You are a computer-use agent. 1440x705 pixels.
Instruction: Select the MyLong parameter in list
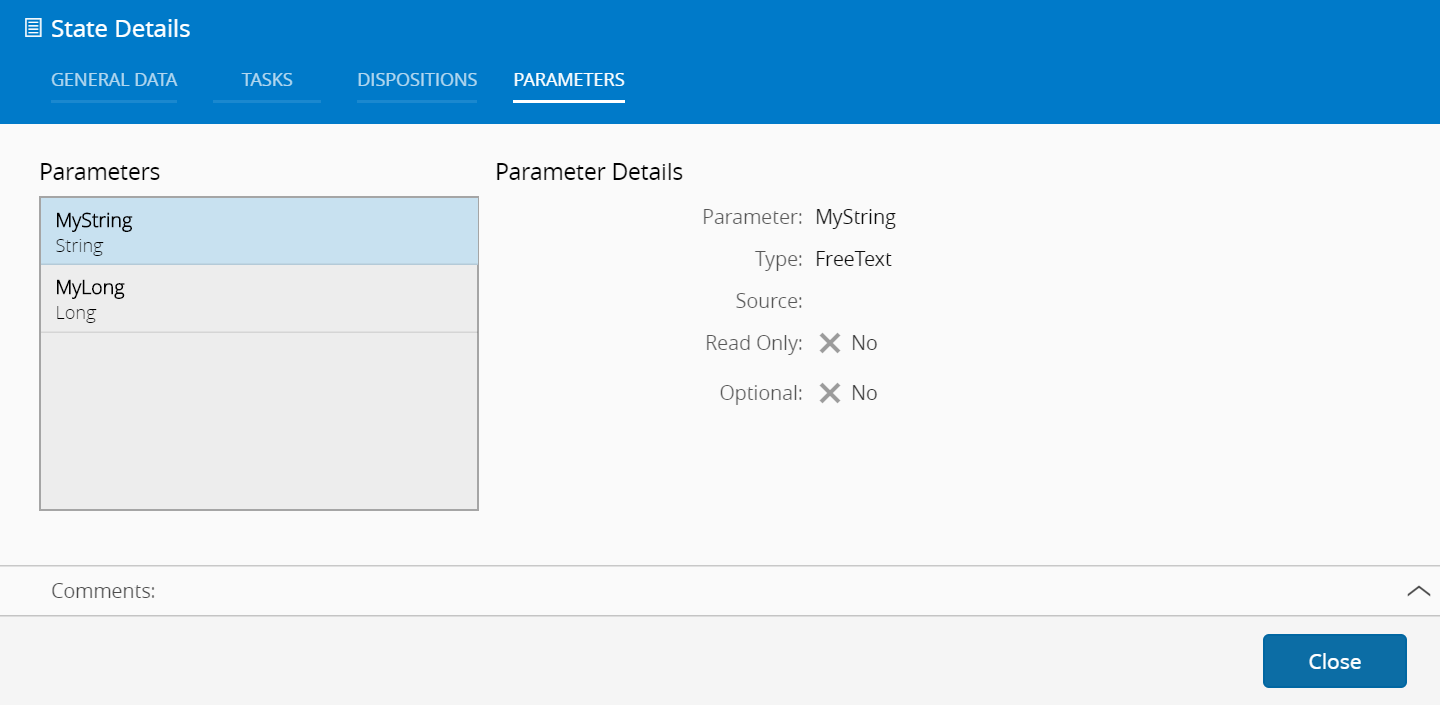tap(259, 298)
